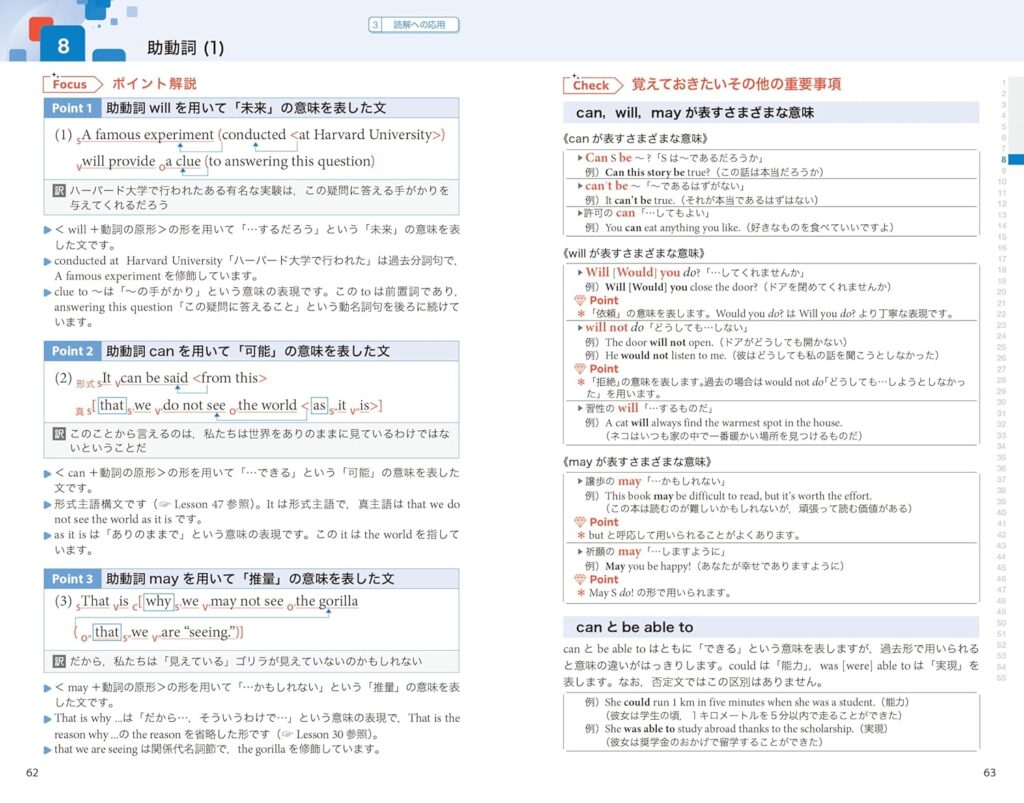Select heading 助動詞 can を用いて「可能」の意味を表した文
This screenshot has width=1024, height=803.
tap(248, 351)
